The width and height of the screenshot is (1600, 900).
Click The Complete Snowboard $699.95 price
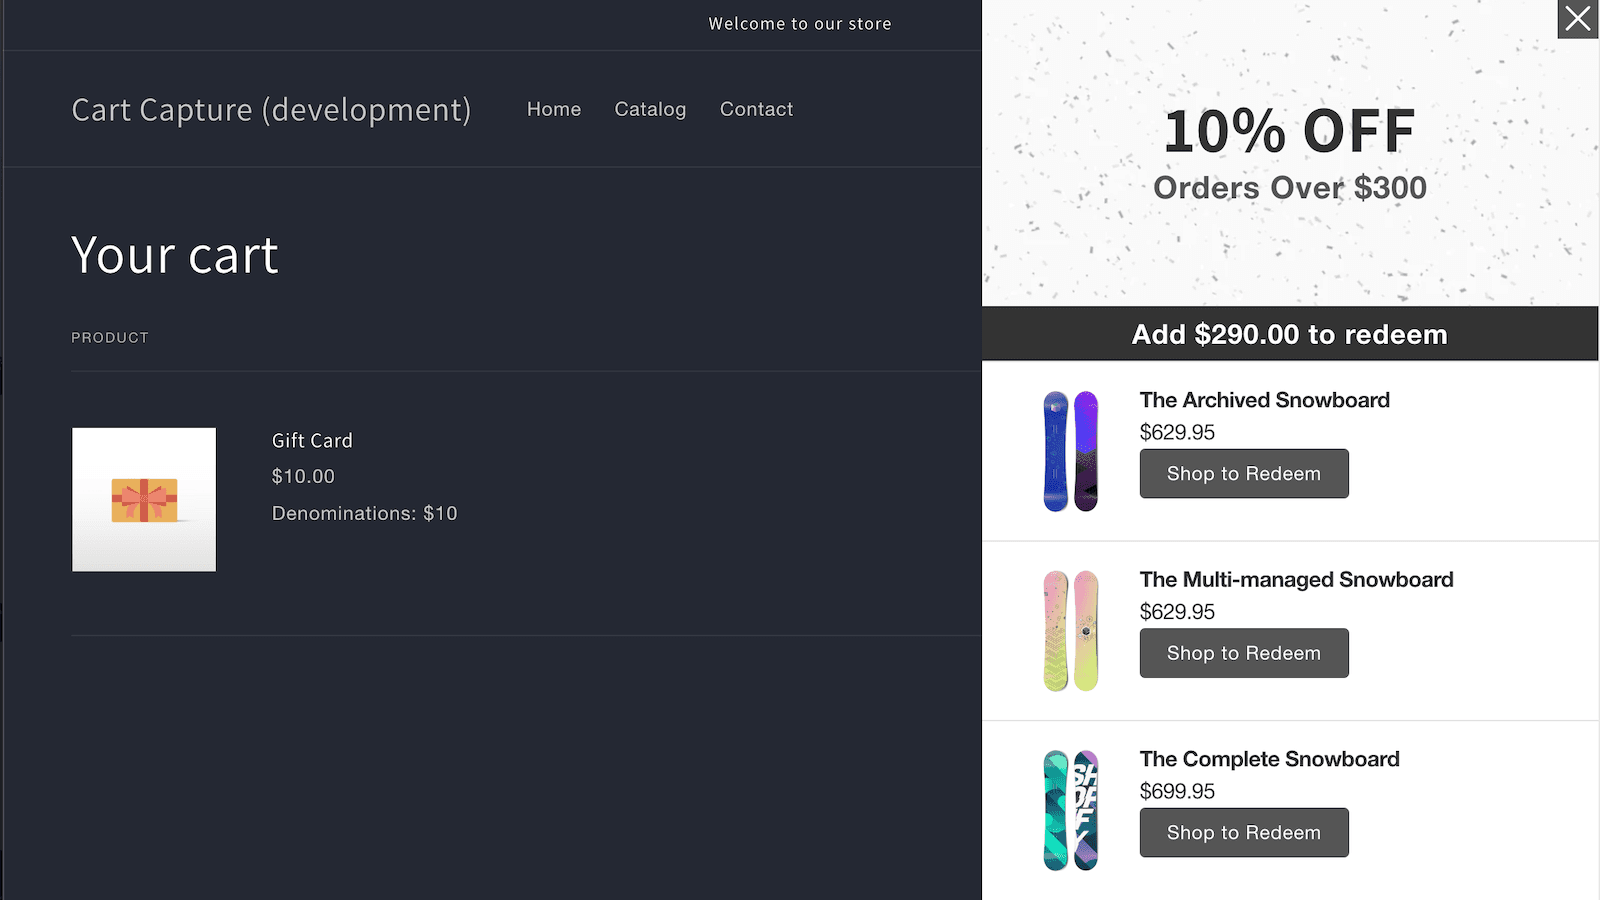tap(1177, 791)
